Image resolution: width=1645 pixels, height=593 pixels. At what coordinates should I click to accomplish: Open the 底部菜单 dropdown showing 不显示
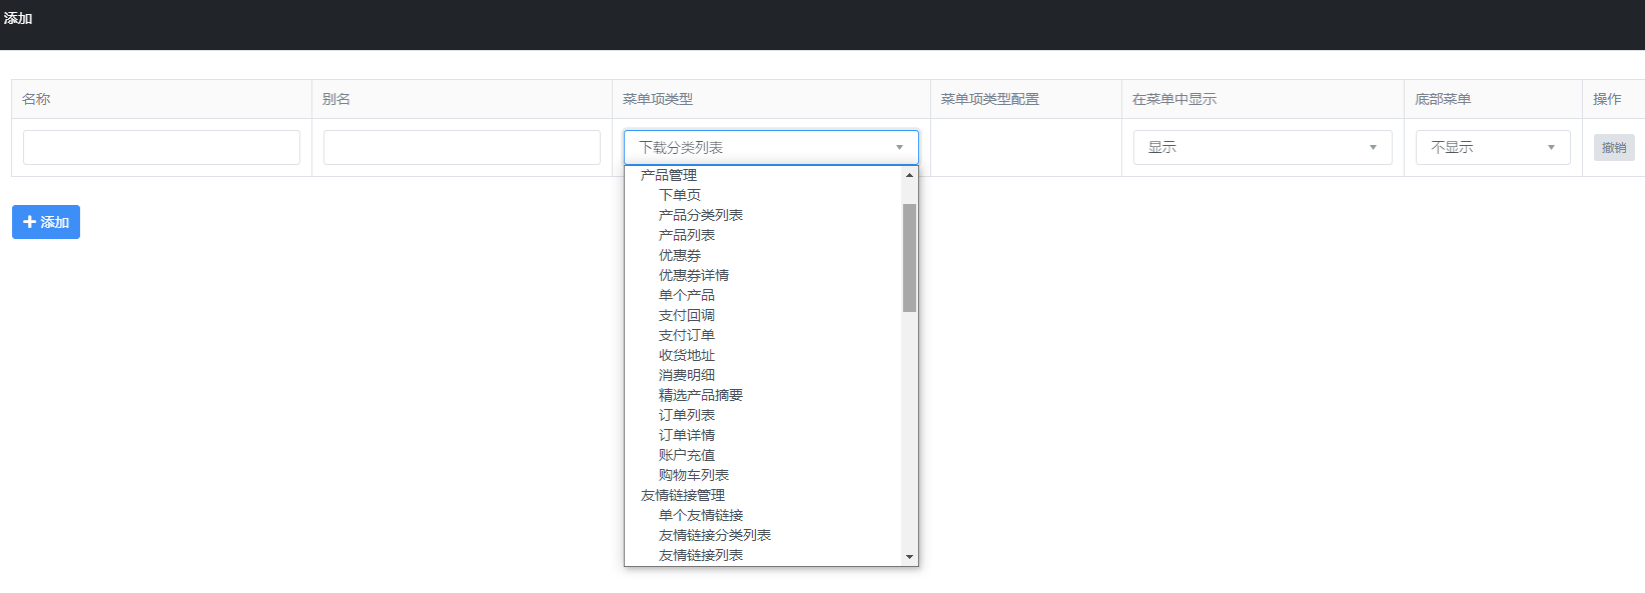click(1492, 148)
